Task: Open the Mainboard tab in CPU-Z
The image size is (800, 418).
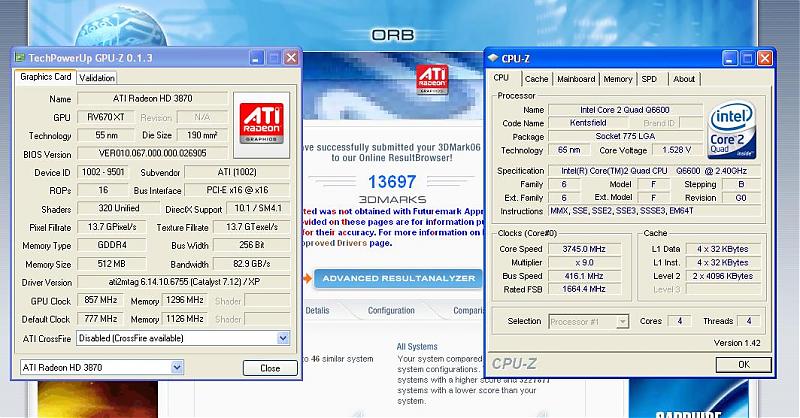Action: pyautogui.click(x=576, y=79)
